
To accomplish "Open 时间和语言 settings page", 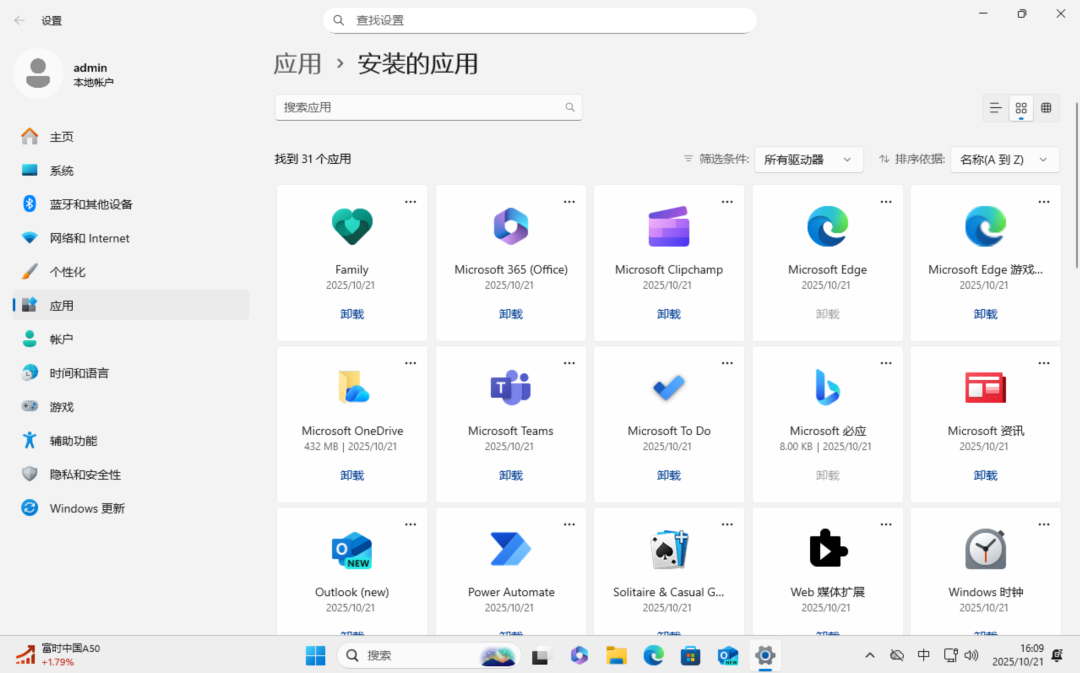I will pyautogui.click(x=131, y=373).
